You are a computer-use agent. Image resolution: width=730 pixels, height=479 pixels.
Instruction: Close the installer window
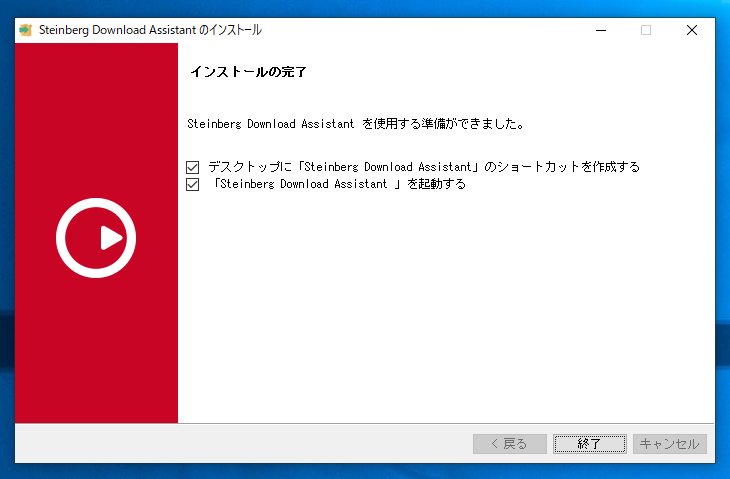click(692, 30)
